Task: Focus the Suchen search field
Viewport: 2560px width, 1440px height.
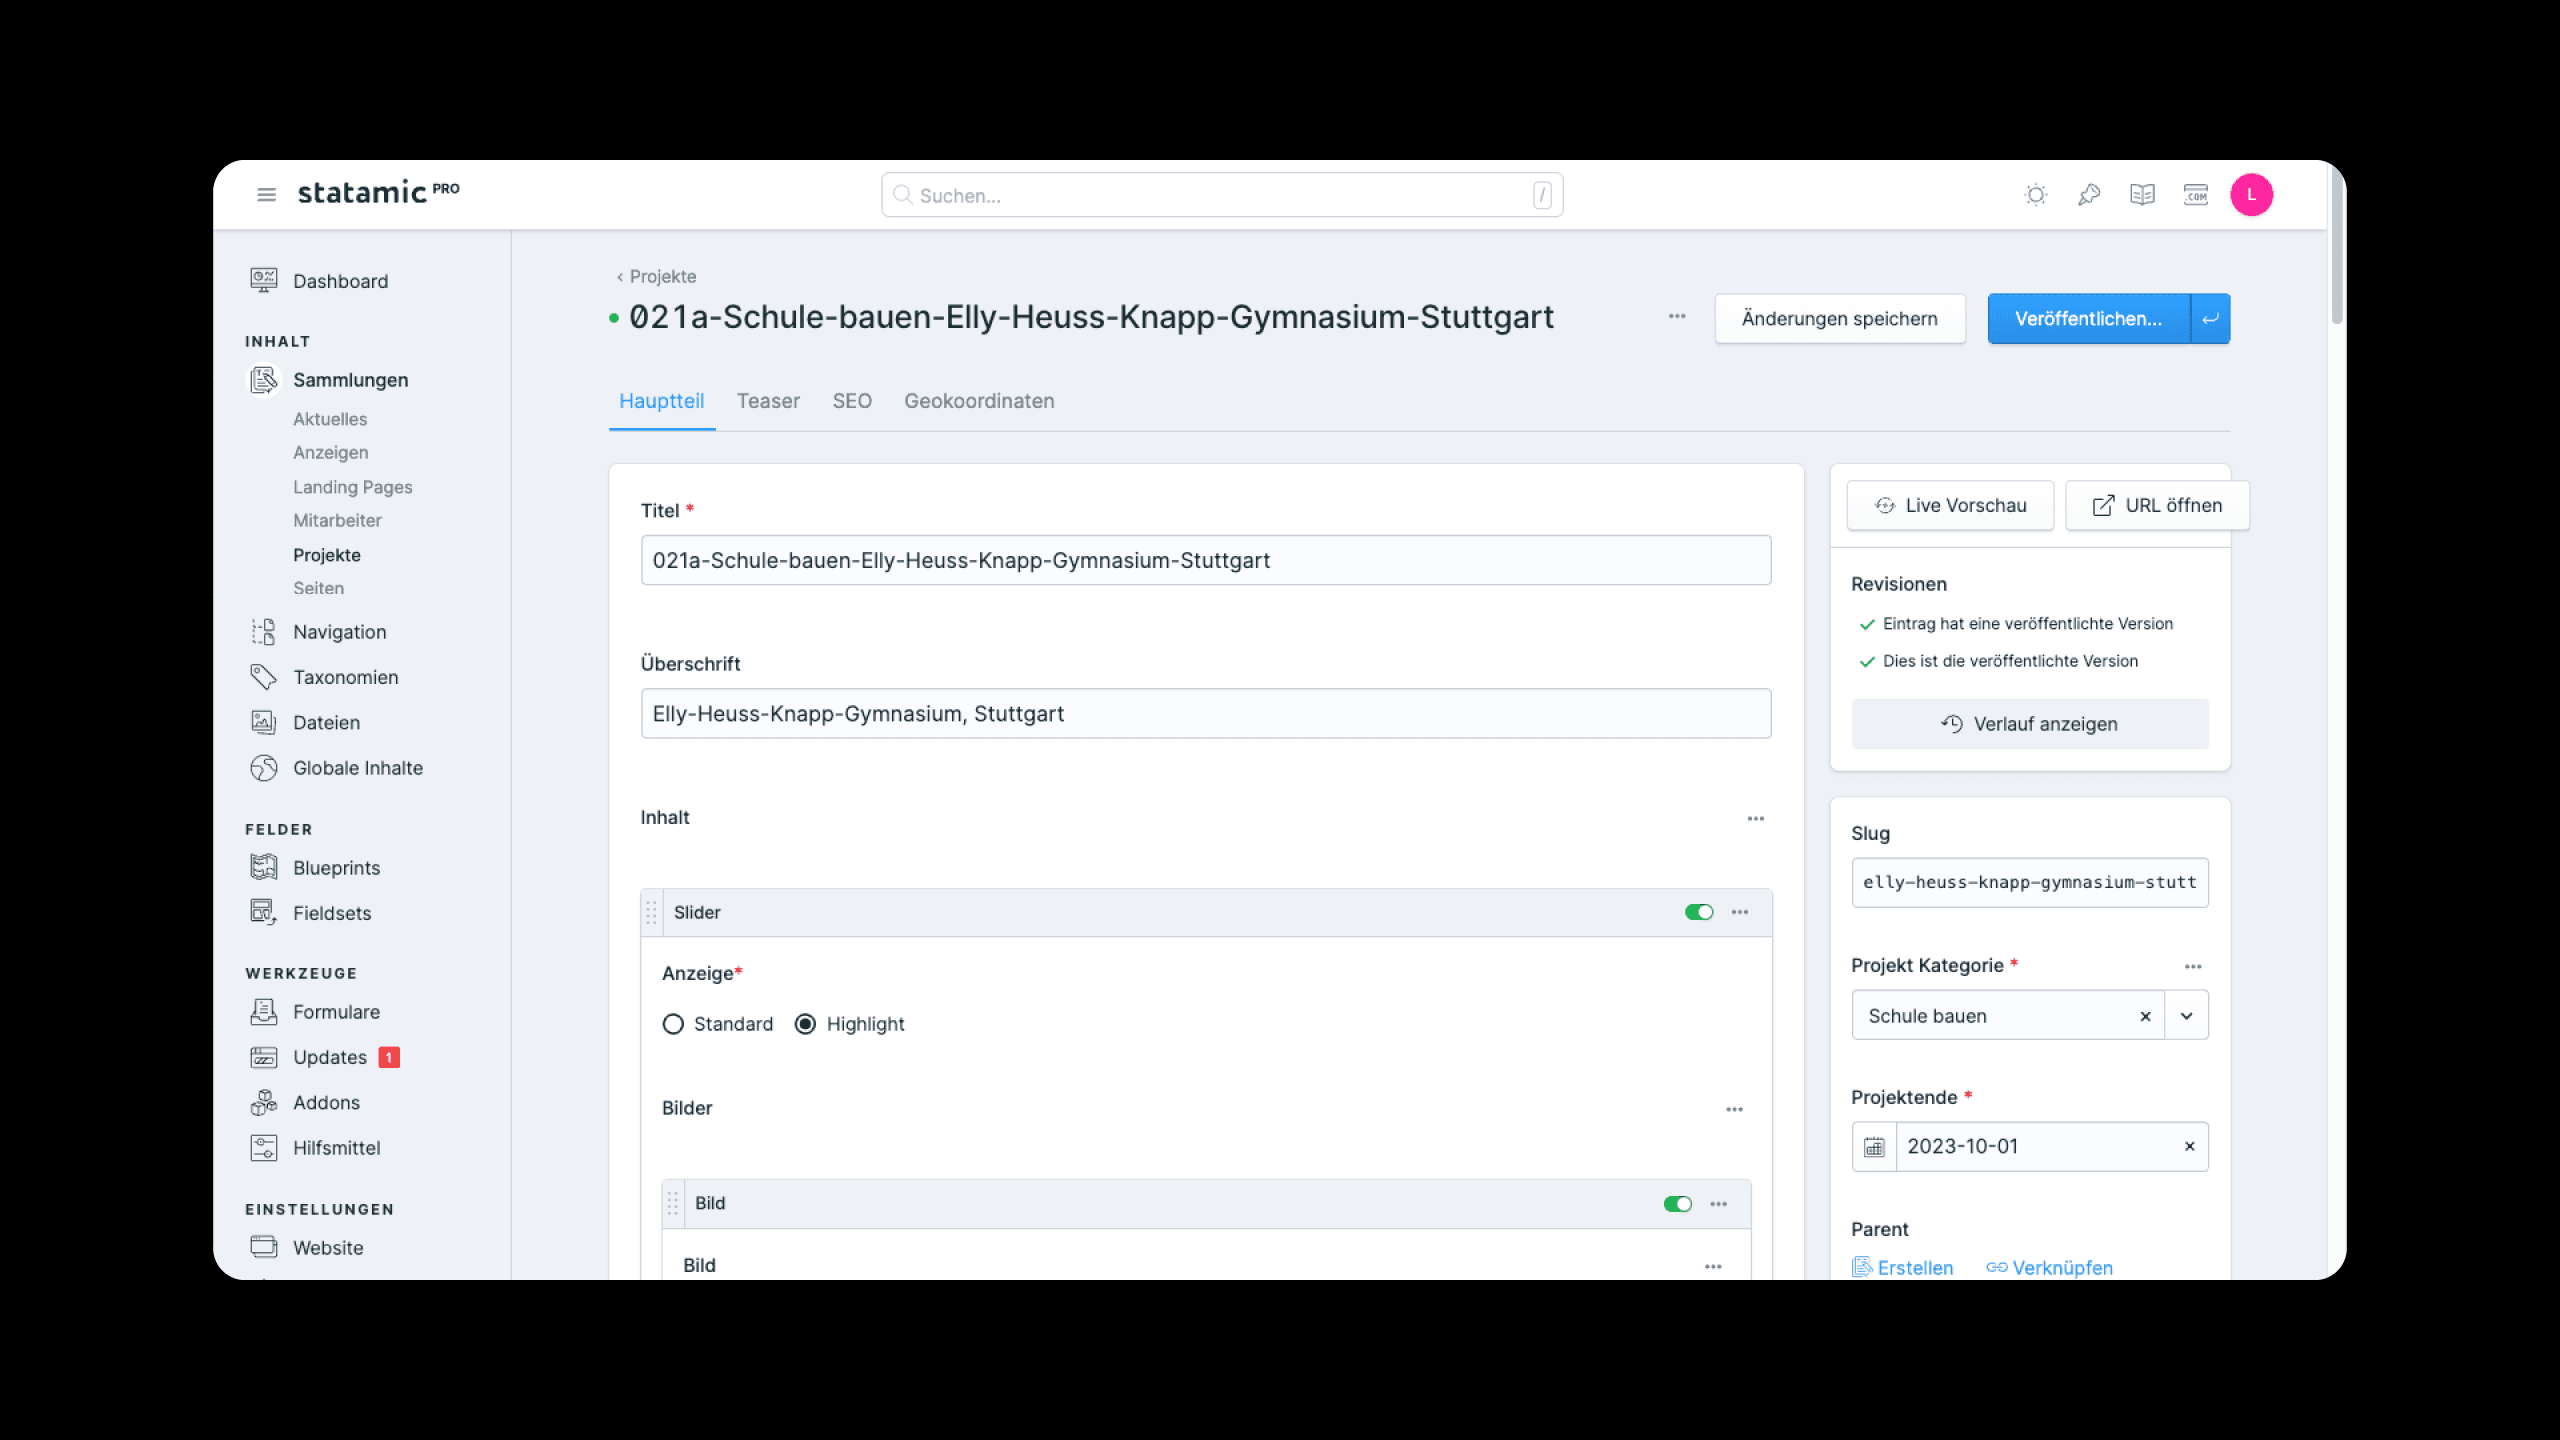Action: pos(1222,195)
